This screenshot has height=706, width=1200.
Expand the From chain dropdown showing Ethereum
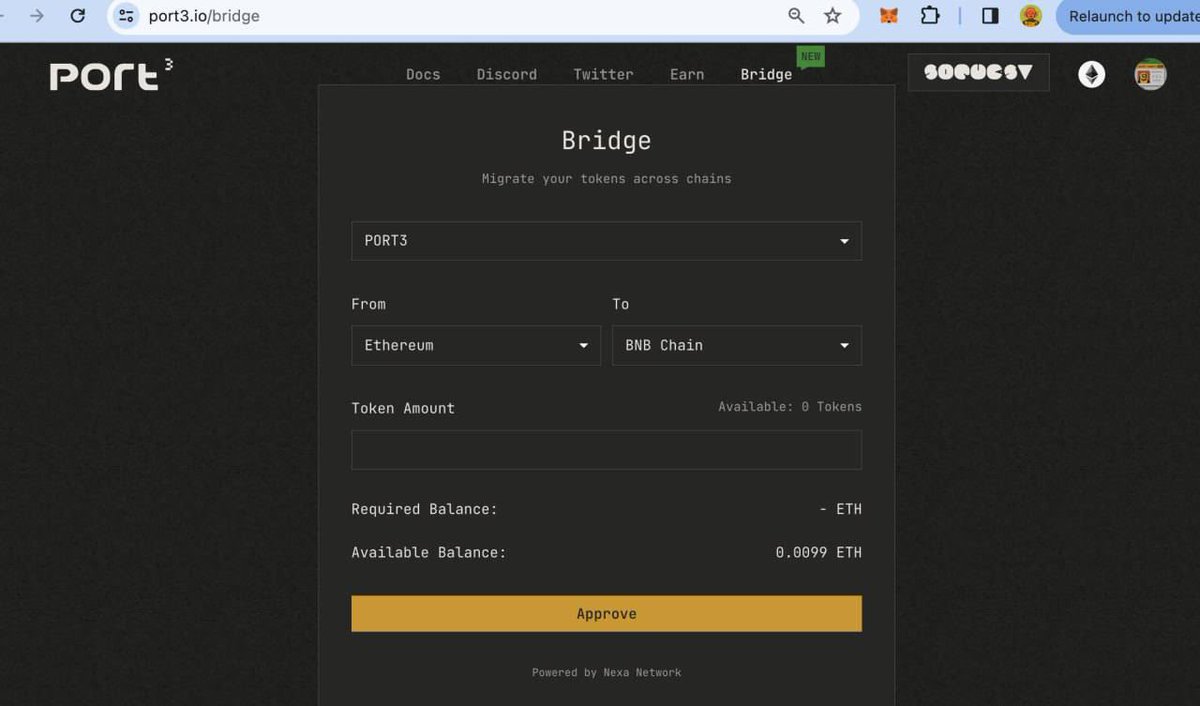coord(475,345)
